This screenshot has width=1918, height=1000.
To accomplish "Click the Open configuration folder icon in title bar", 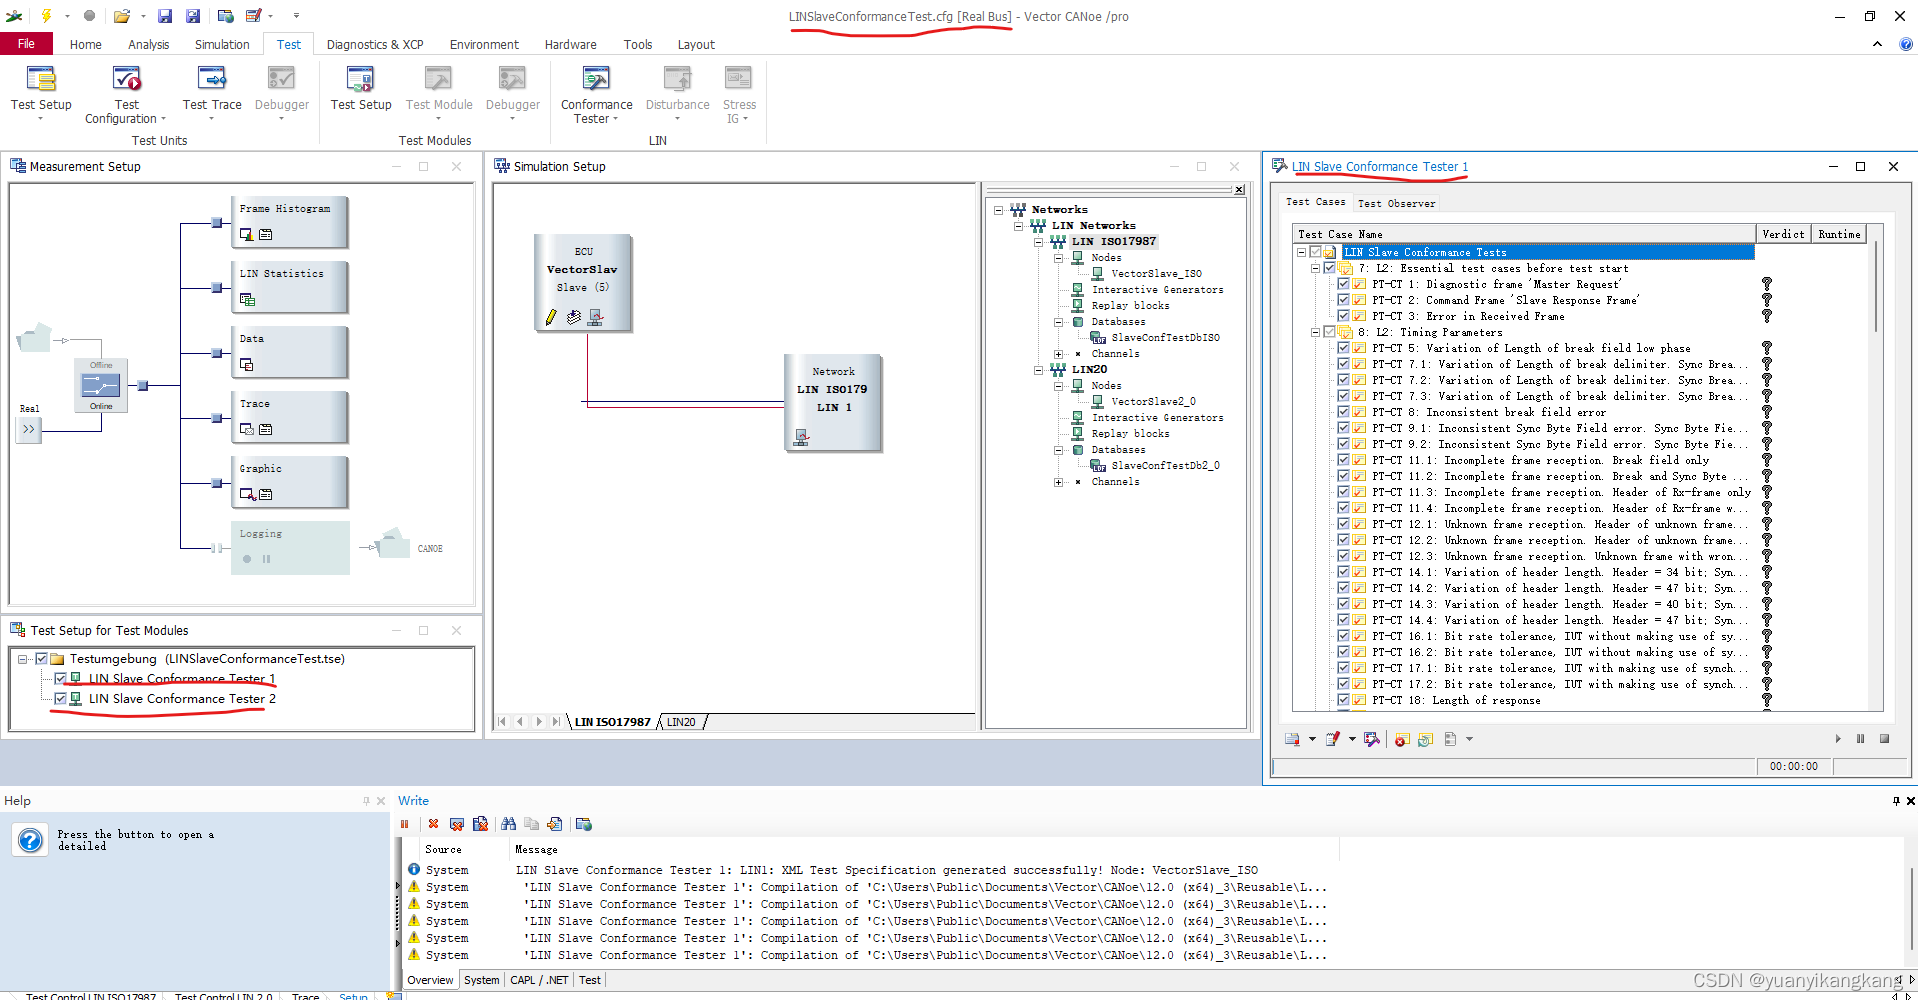I will tap(121, 16).
